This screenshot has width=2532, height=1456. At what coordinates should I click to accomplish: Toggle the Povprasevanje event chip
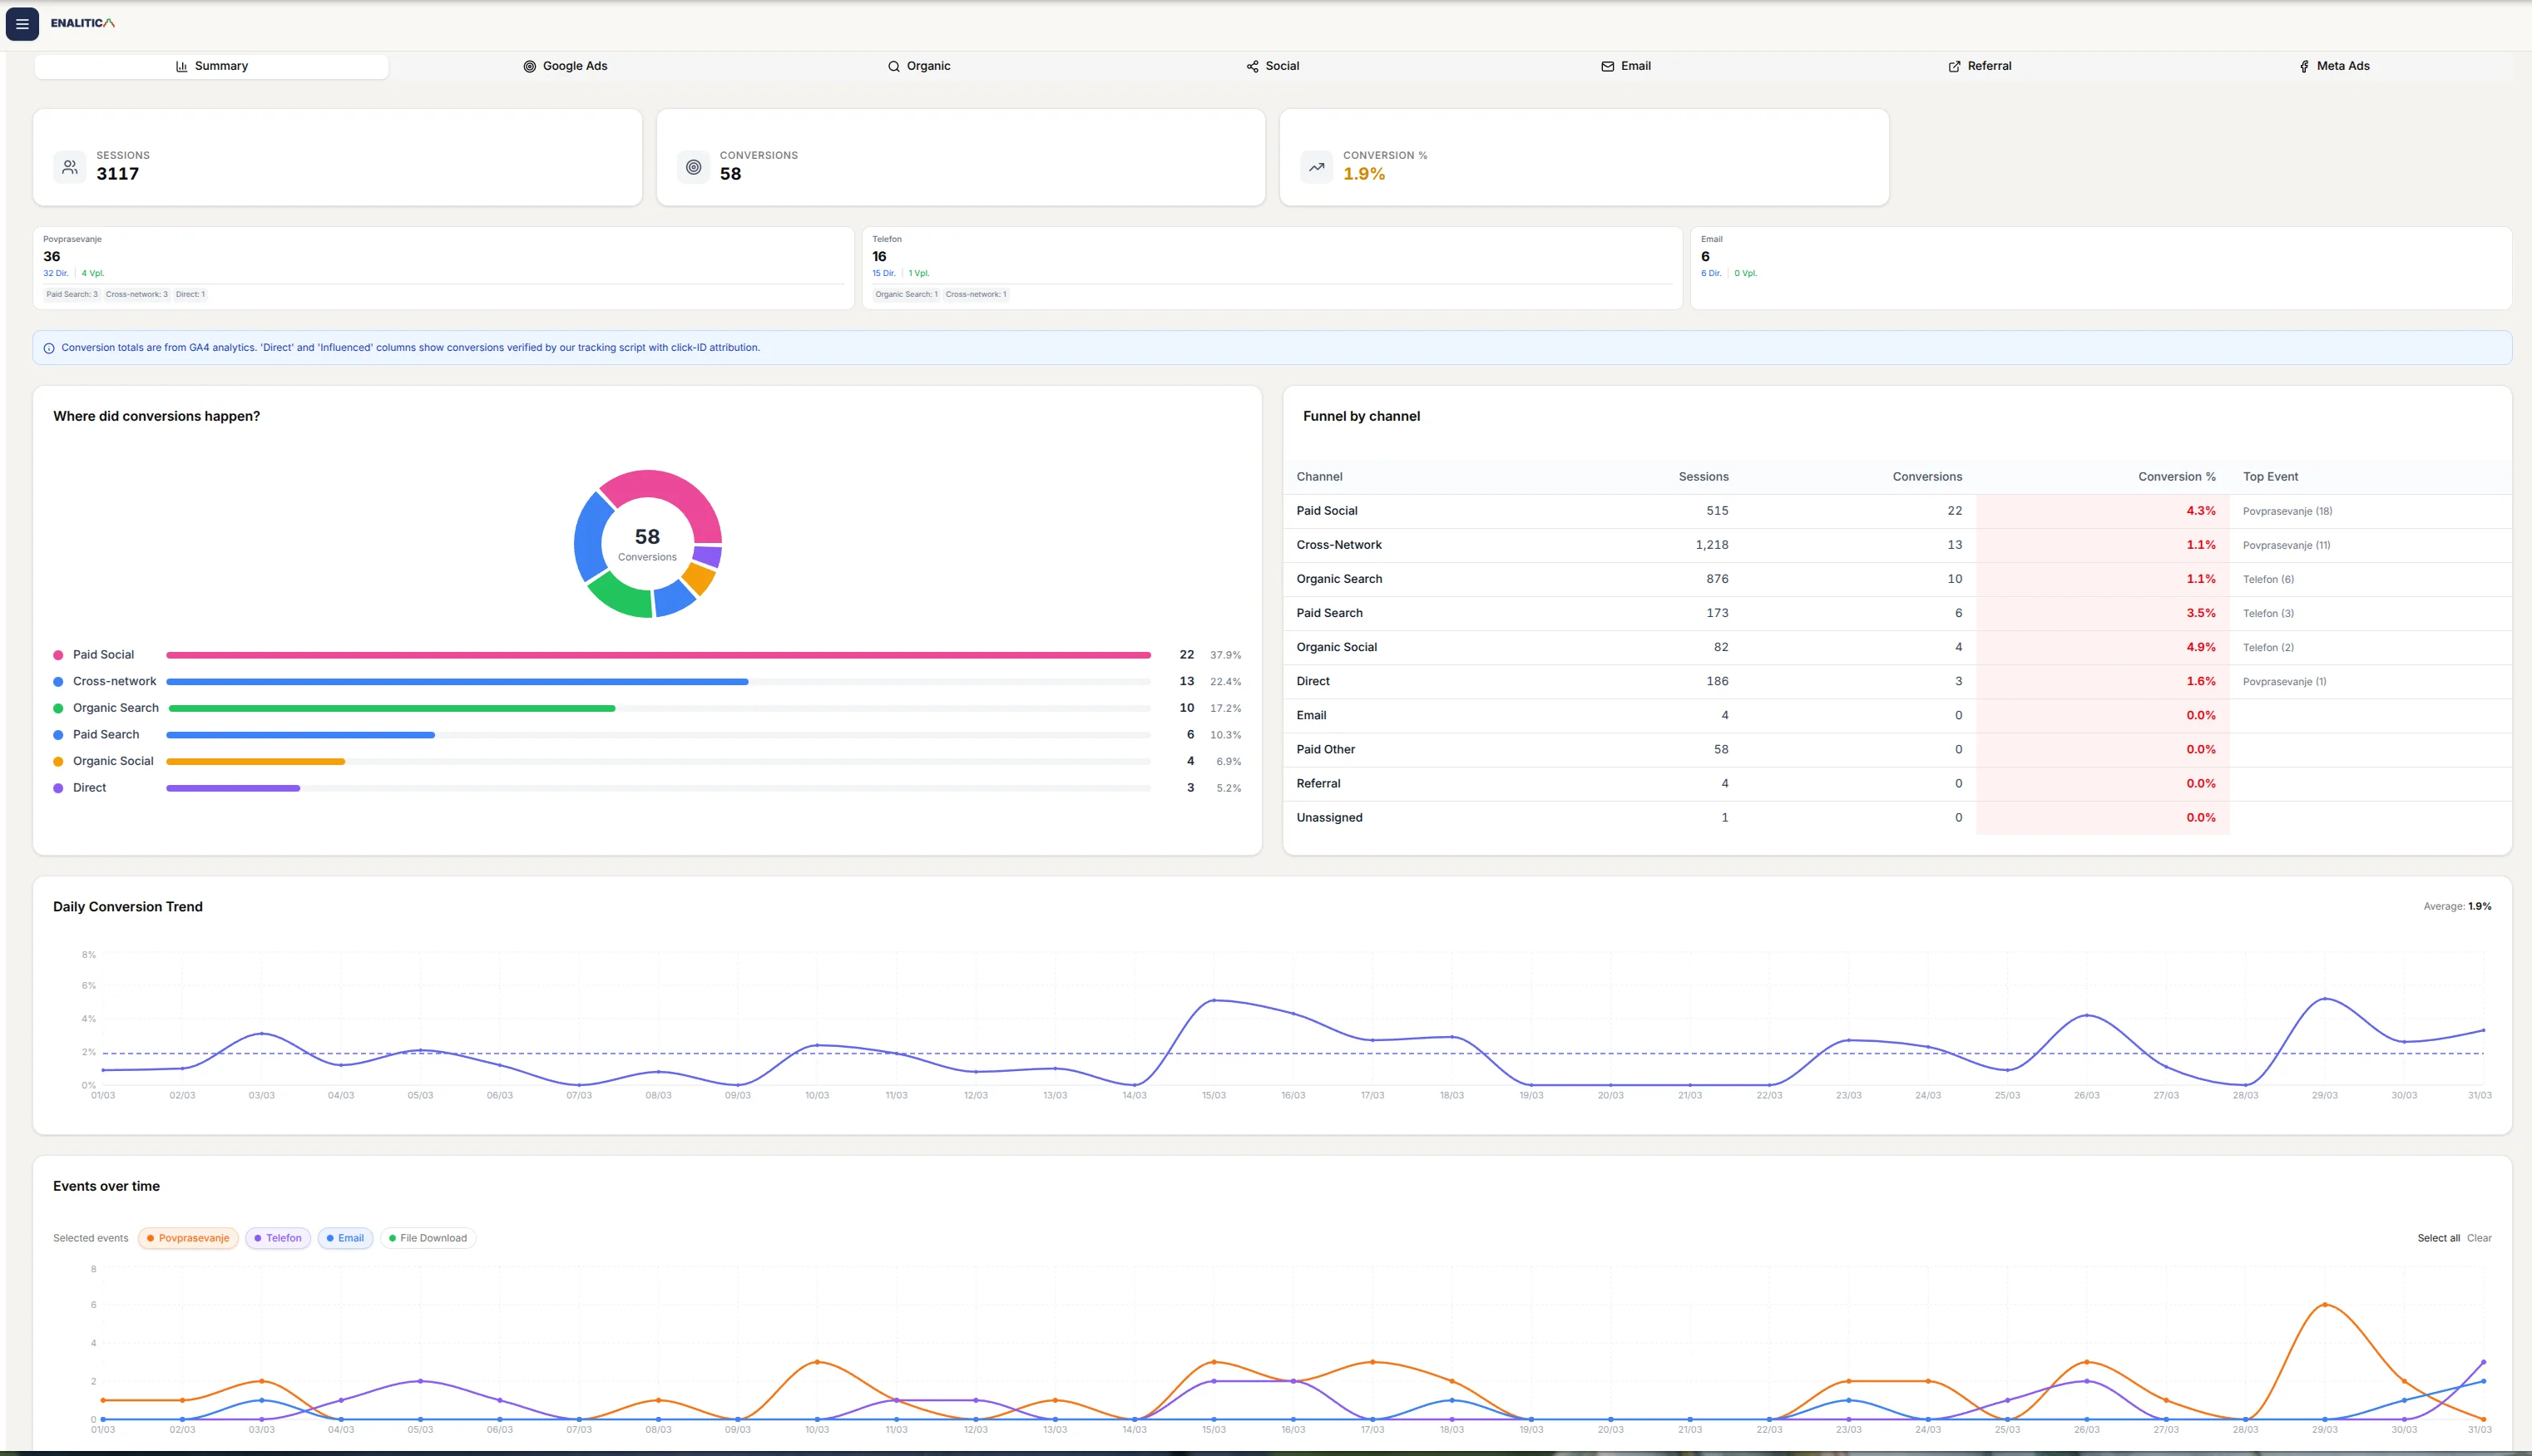click(188, 1237)
